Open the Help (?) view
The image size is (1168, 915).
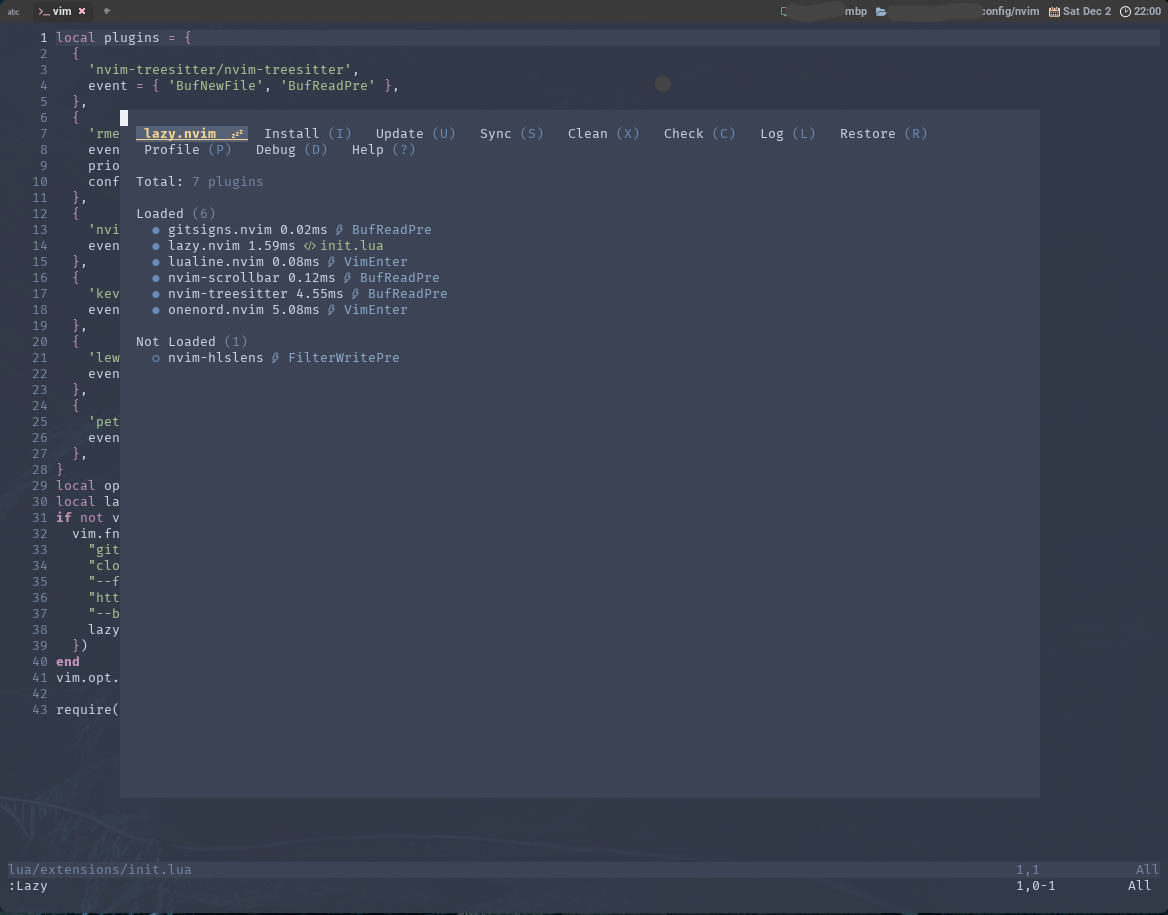(x=383, y=150)
